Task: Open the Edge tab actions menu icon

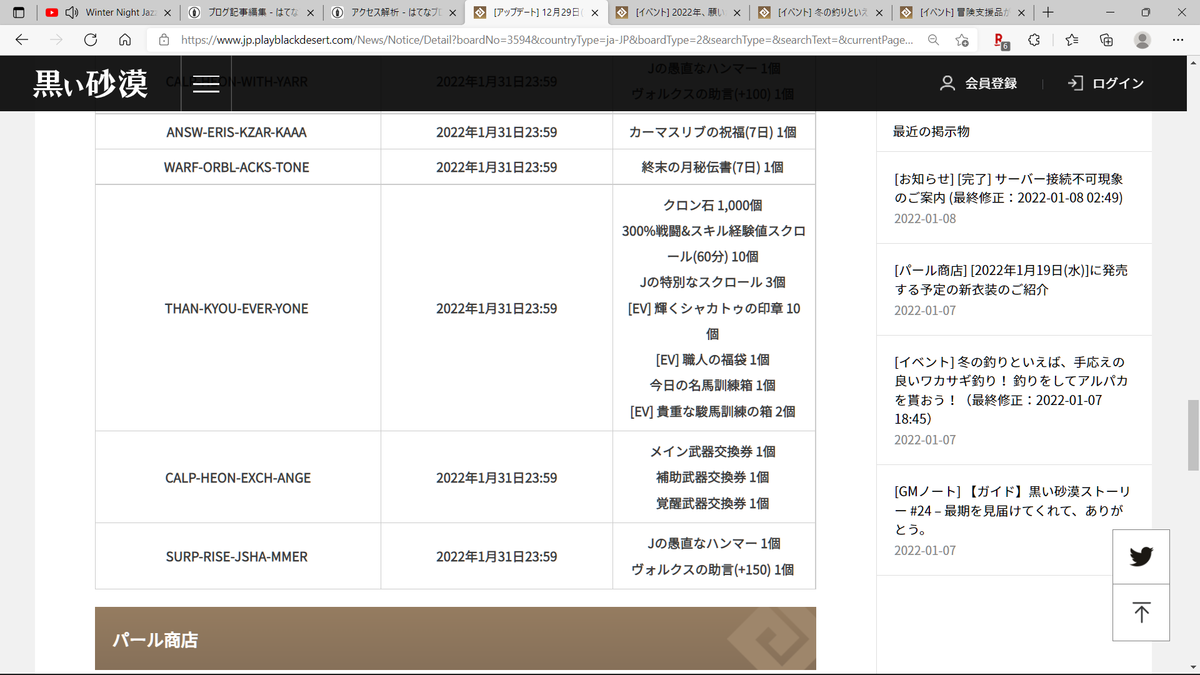Action: click(18, 13)
